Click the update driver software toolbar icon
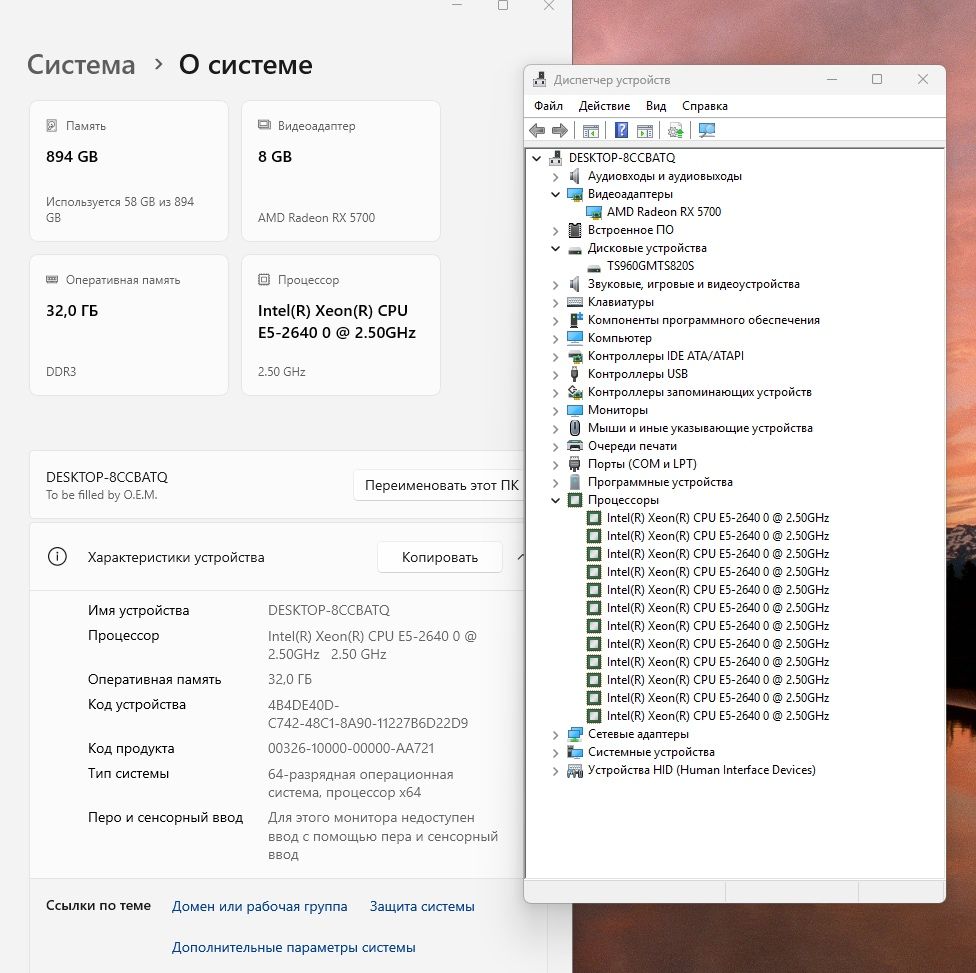 click(675, 130)
